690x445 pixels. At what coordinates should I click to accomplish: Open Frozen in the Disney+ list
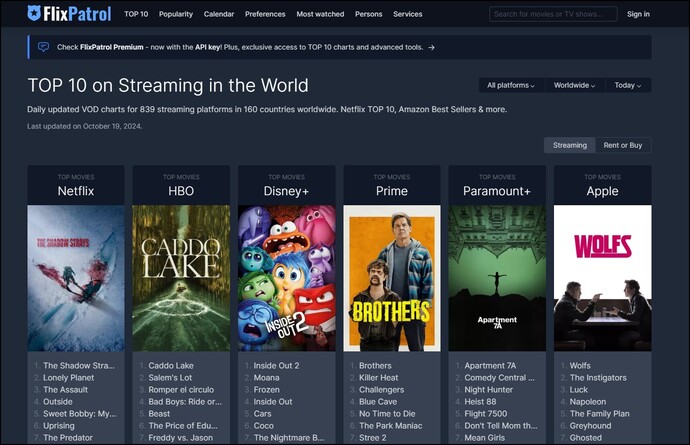tap(266, 390)
